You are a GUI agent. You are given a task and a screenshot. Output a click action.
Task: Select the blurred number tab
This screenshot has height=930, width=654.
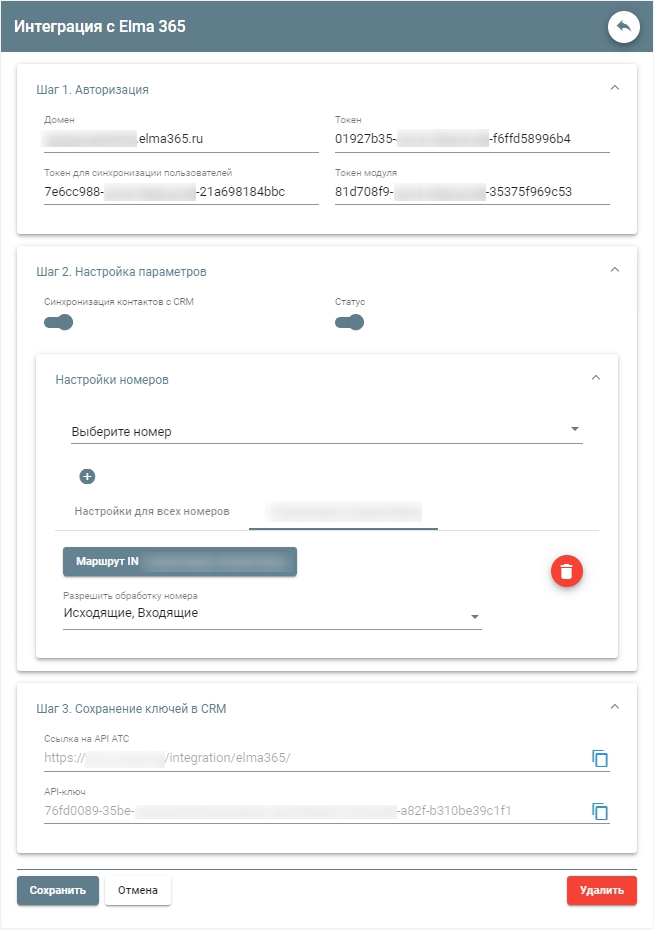343,511
